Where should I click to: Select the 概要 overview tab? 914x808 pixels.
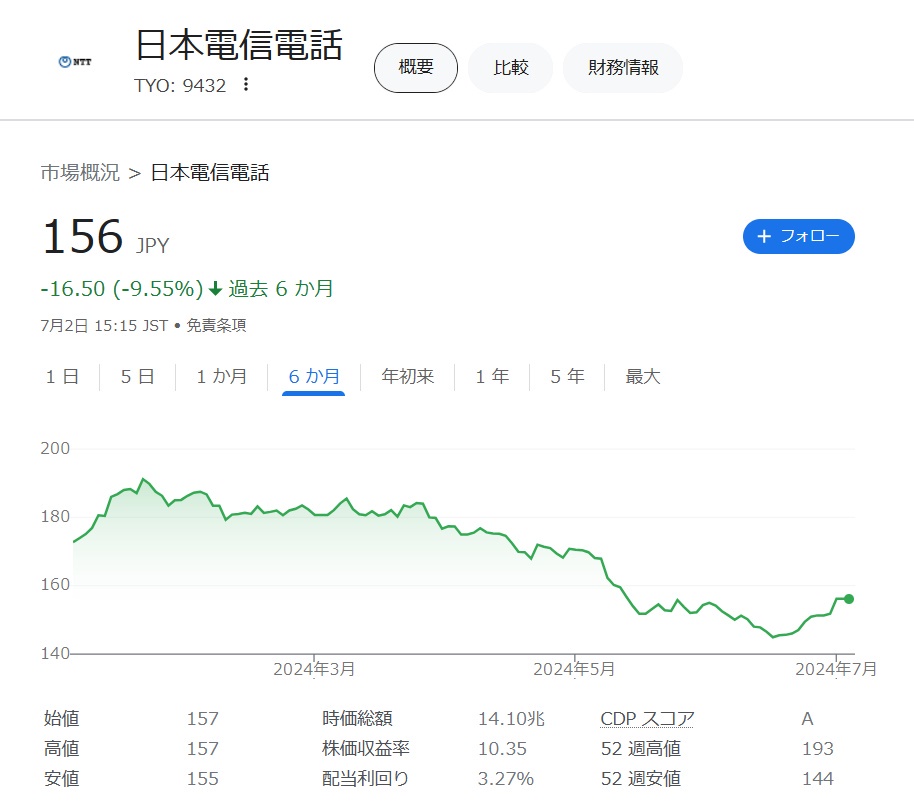coord(416,68)
